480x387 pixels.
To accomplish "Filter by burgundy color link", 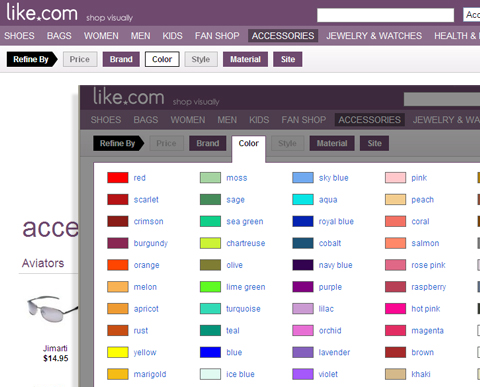I will pyautogui.click(x=151, y=243).
